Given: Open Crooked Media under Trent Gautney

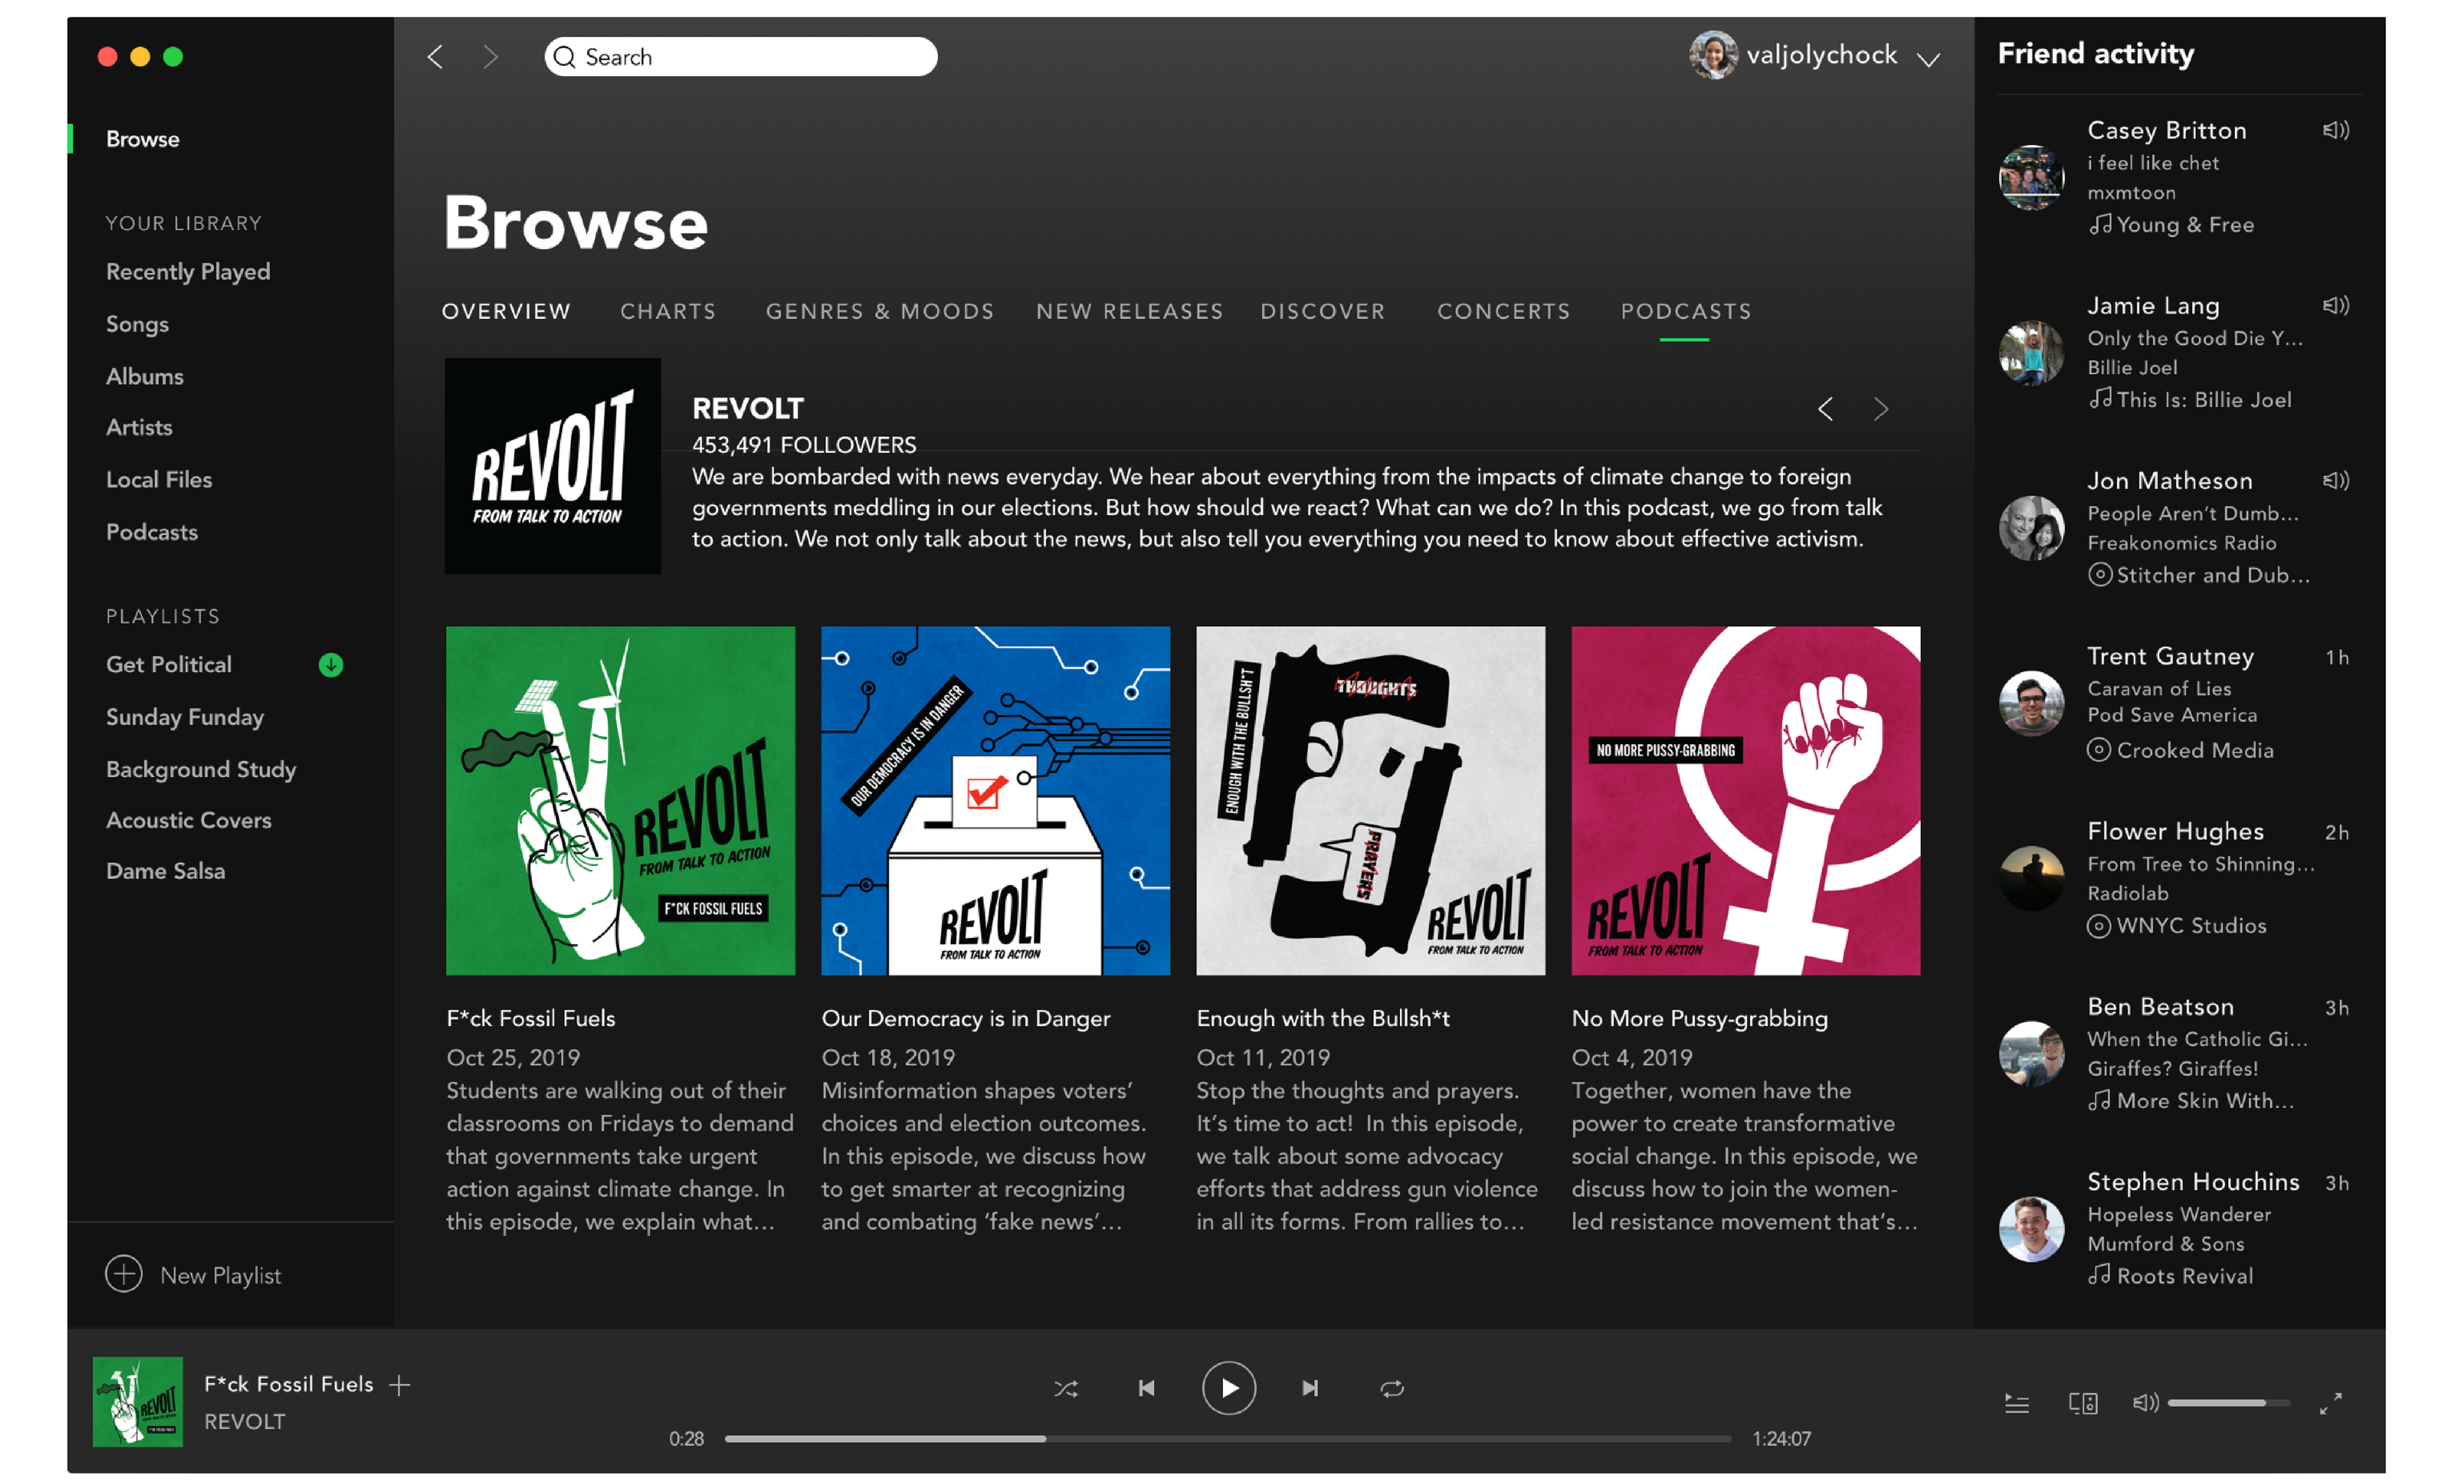Looking at the screenshot, I should click(x=2181, y=750).
